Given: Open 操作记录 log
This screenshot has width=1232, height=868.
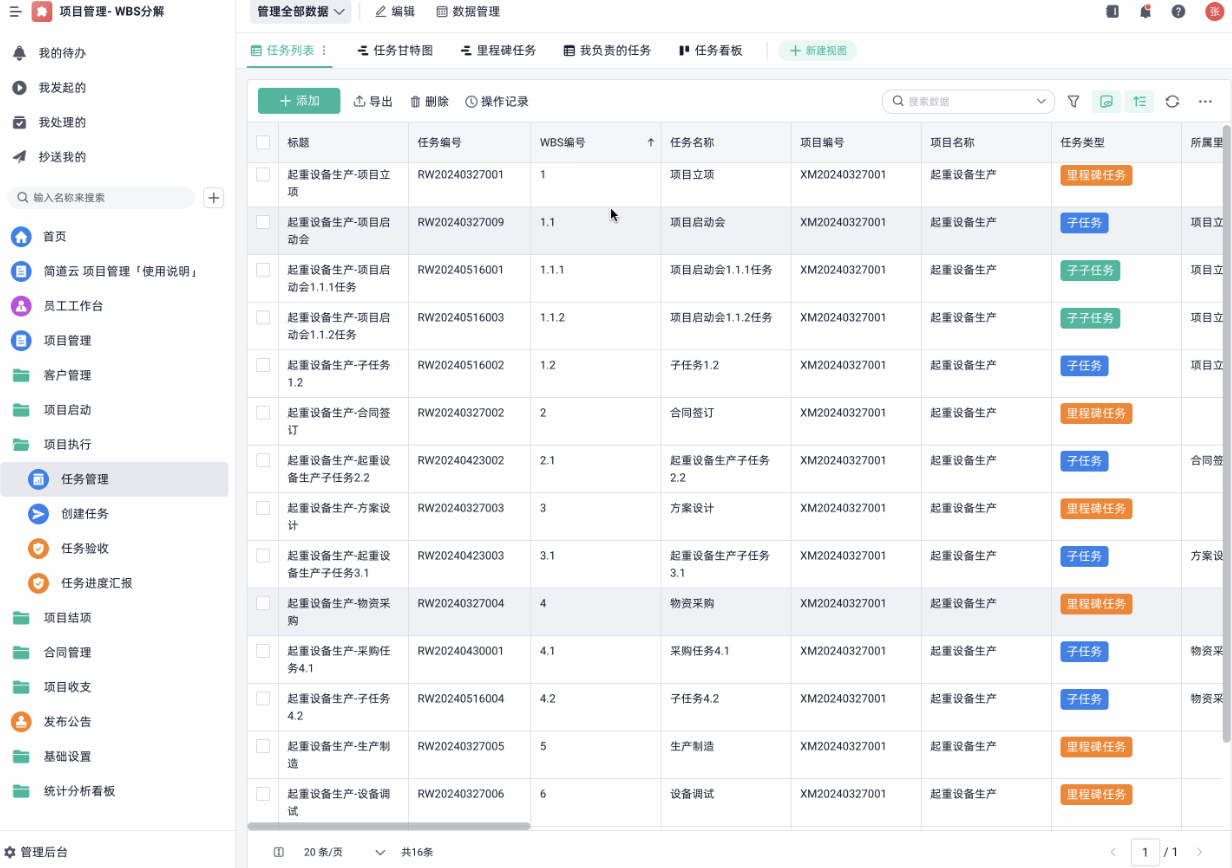Looking at the screenshot, I should [x=497, y=101].
